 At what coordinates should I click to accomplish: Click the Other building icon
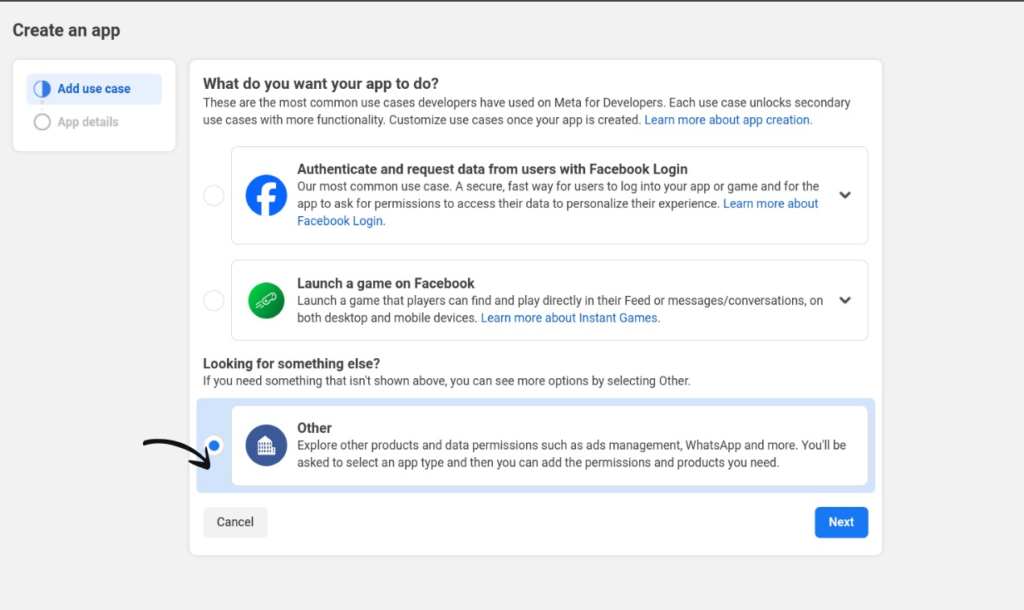(x=266, y=445)
